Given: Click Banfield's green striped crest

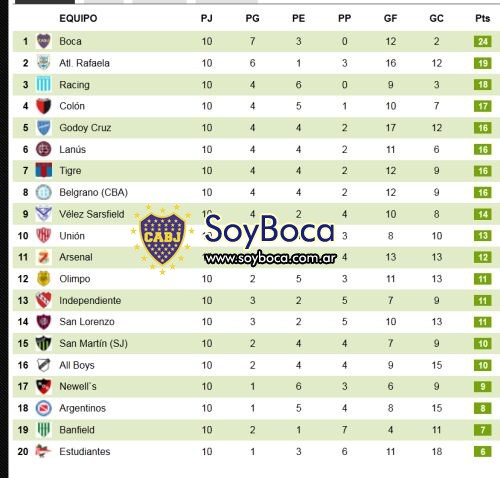Looking at the screenshot, I should (44, 429).
